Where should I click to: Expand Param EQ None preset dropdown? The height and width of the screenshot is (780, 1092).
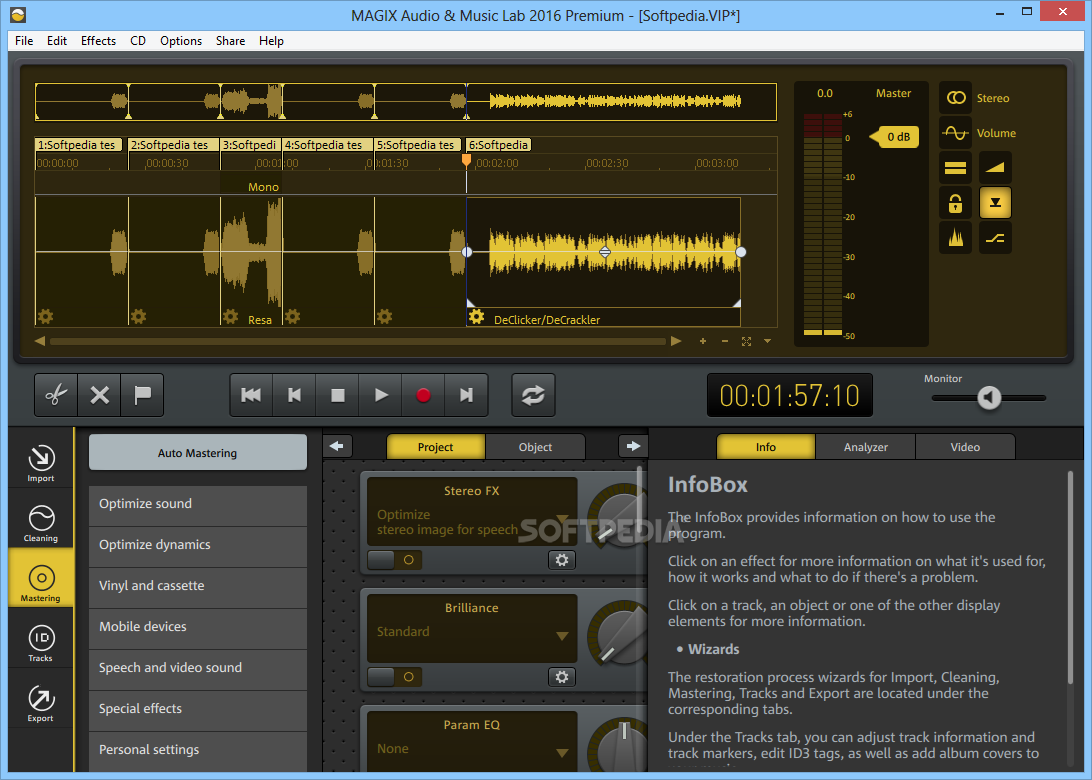562,753
